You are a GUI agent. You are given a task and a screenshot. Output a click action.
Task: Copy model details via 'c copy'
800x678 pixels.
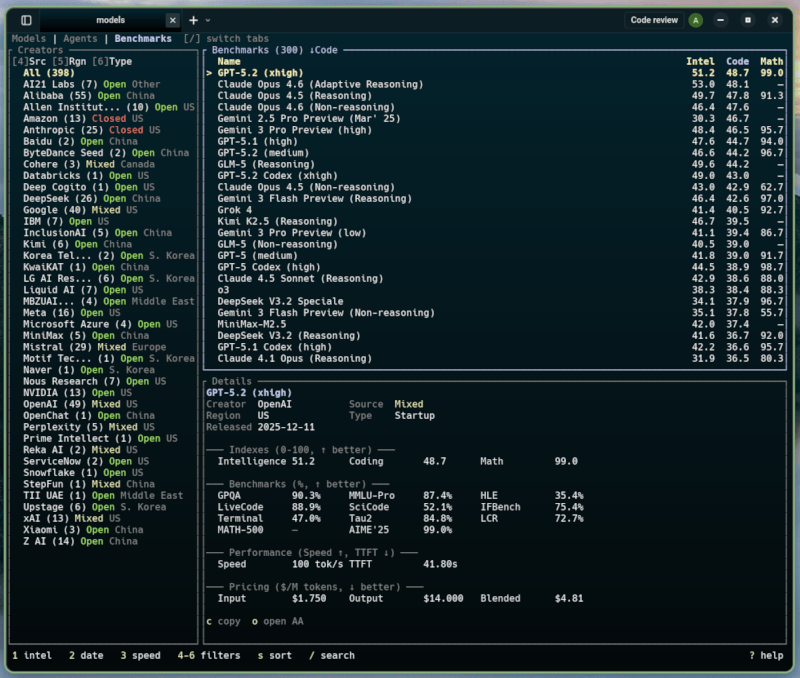click(223, 621)
